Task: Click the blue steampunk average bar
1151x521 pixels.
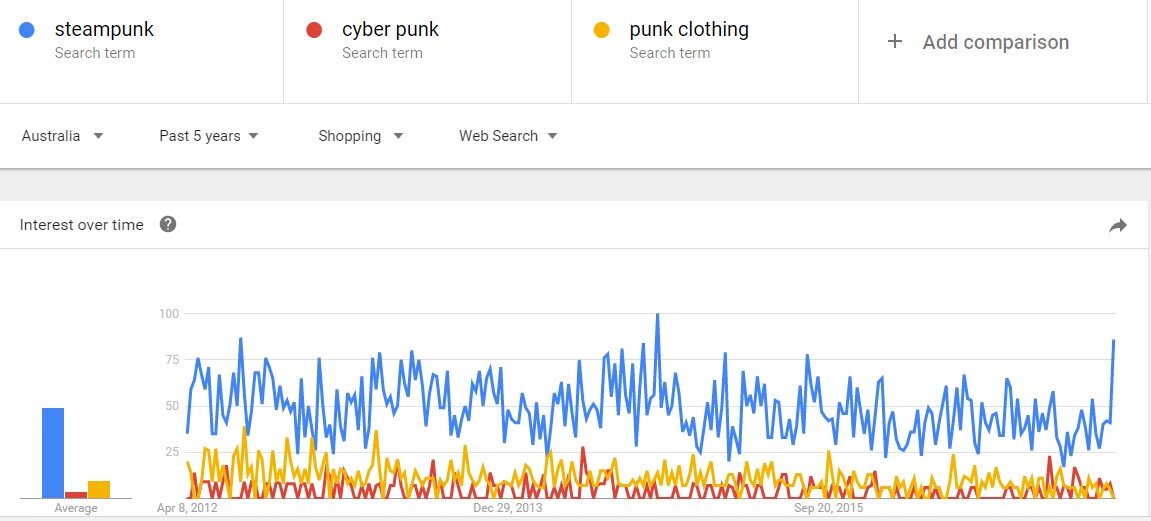Action: tap(53, 452)
